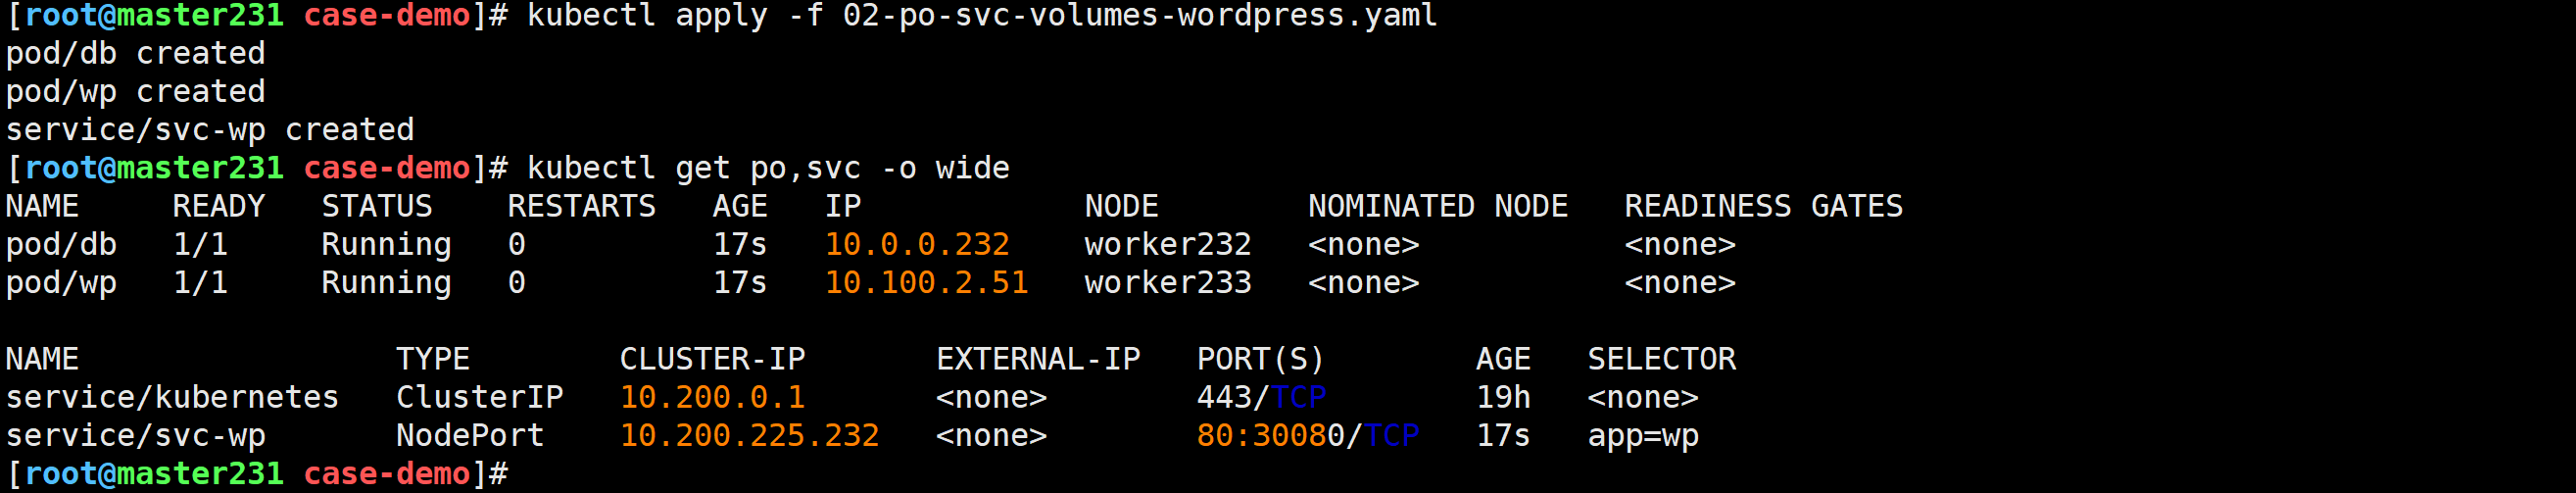Select the 'pod/wp created' output line
This screenshot has width=2576, height=493.
pos(135,91)
